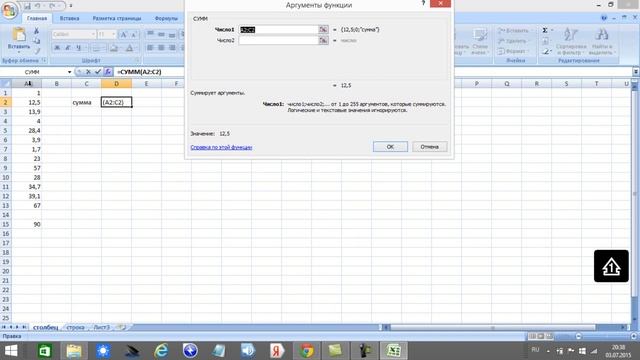Switch to the Вставка ribbon tab
The width and height of the screenshot is (640, 360).
click(x=69, y=18)
